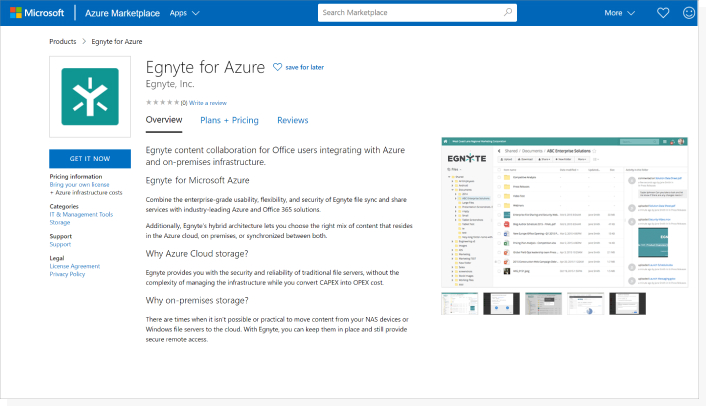Click the heart icon beside save for later
The height and width of the screenshot is (406, 706).
click(278, 67)
